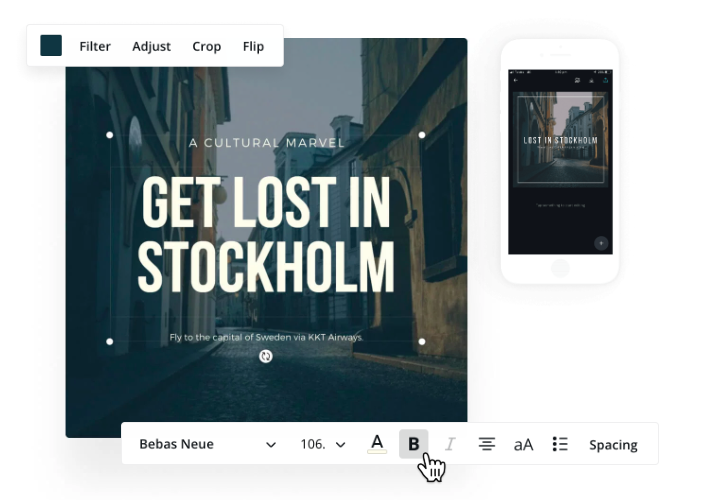Expand the font list chevron beside Bebas Neue
This screenshot has height=500, width=719.
click(x=271, y=444)
